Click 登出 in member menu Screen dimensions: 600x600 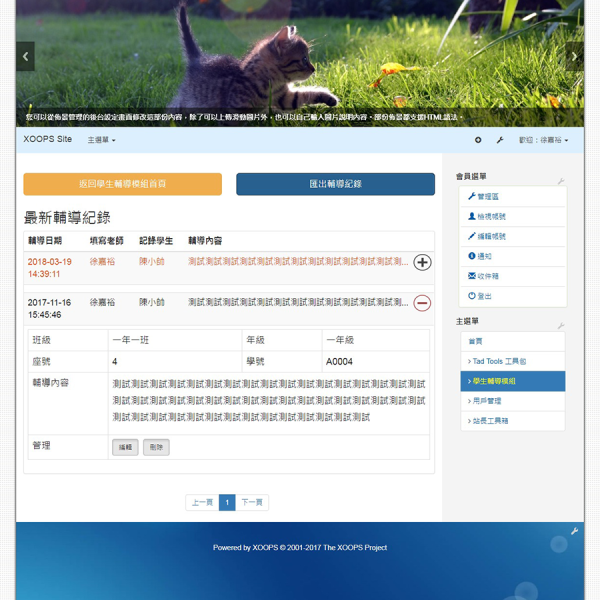pyautogui.click(x=513, y=296)
